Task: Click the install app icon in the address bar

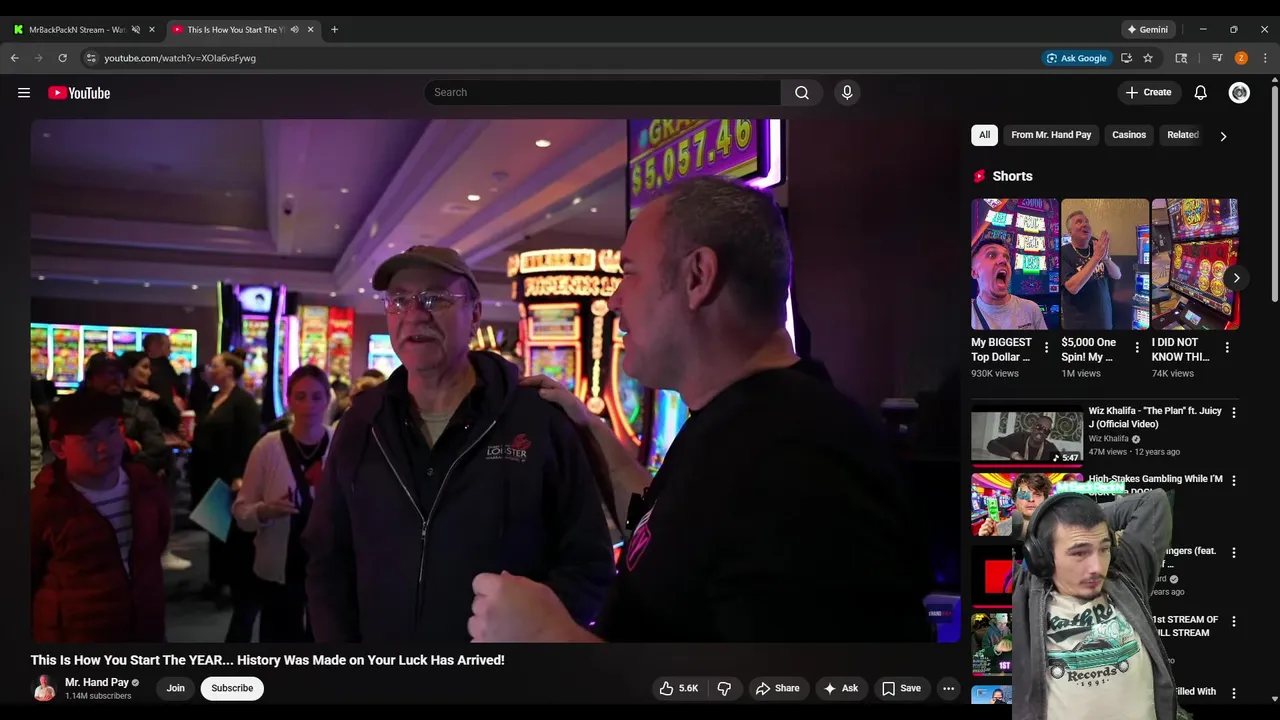Action: [x=1126, y=58]
